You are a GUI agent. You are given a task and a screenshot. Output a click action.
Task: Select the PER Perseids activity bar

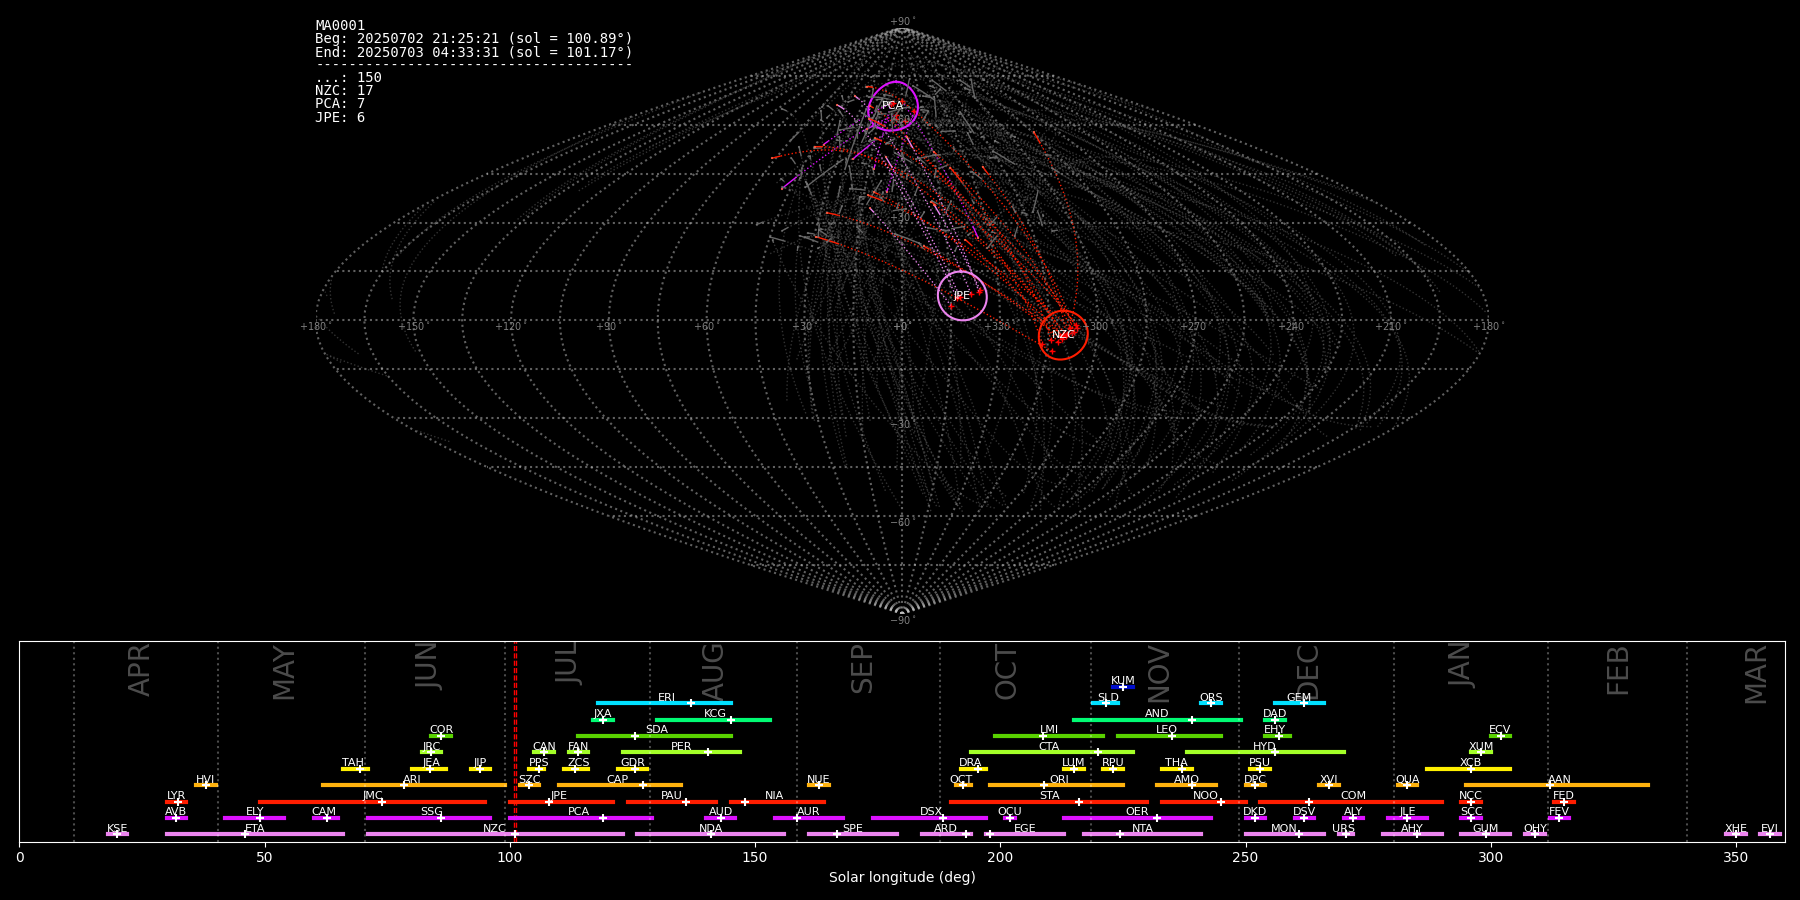tap(681, 752)
